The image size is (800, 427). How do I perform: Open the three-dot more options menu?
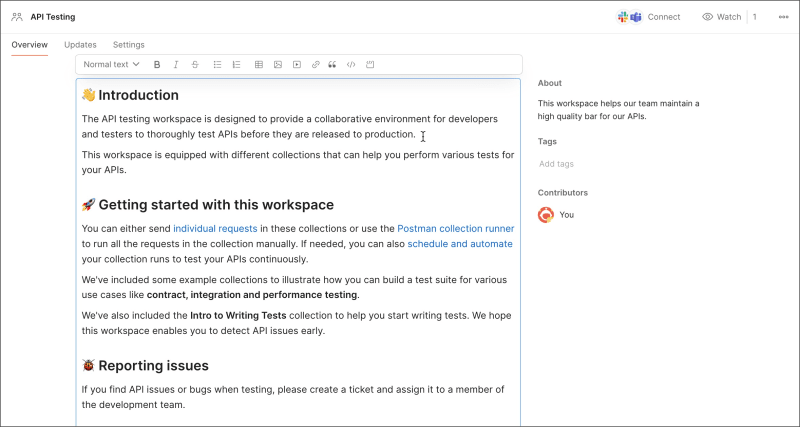coord(782,17)
